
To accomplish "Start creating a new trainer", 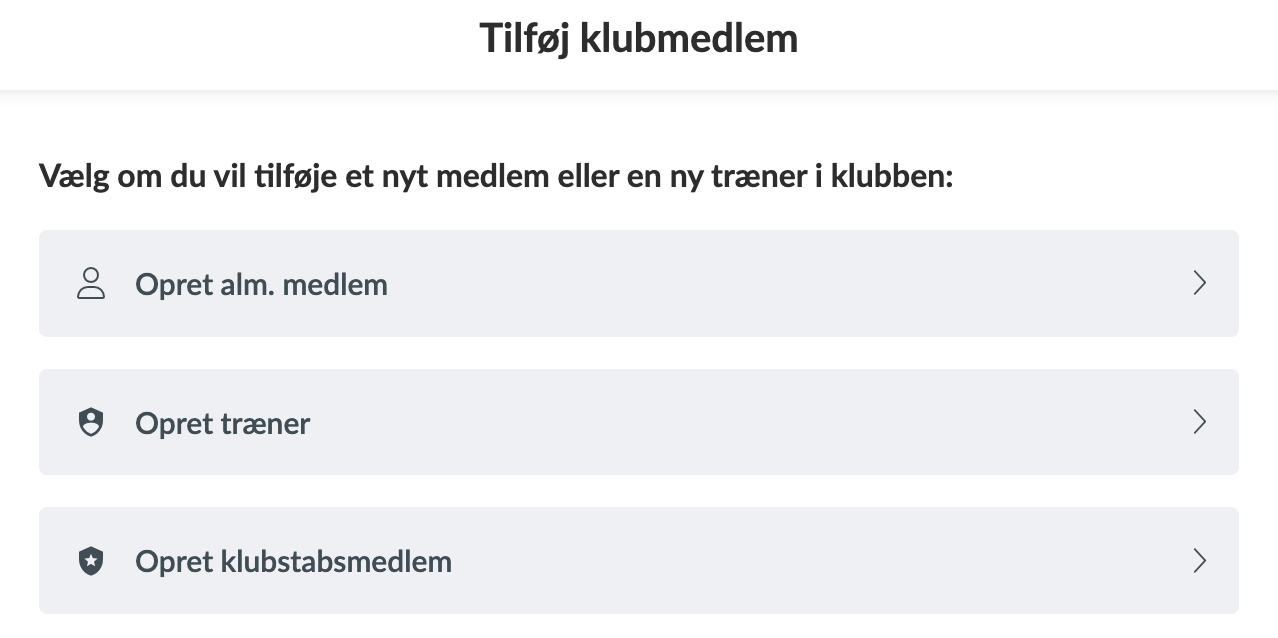I will click(x=638, y=422).
